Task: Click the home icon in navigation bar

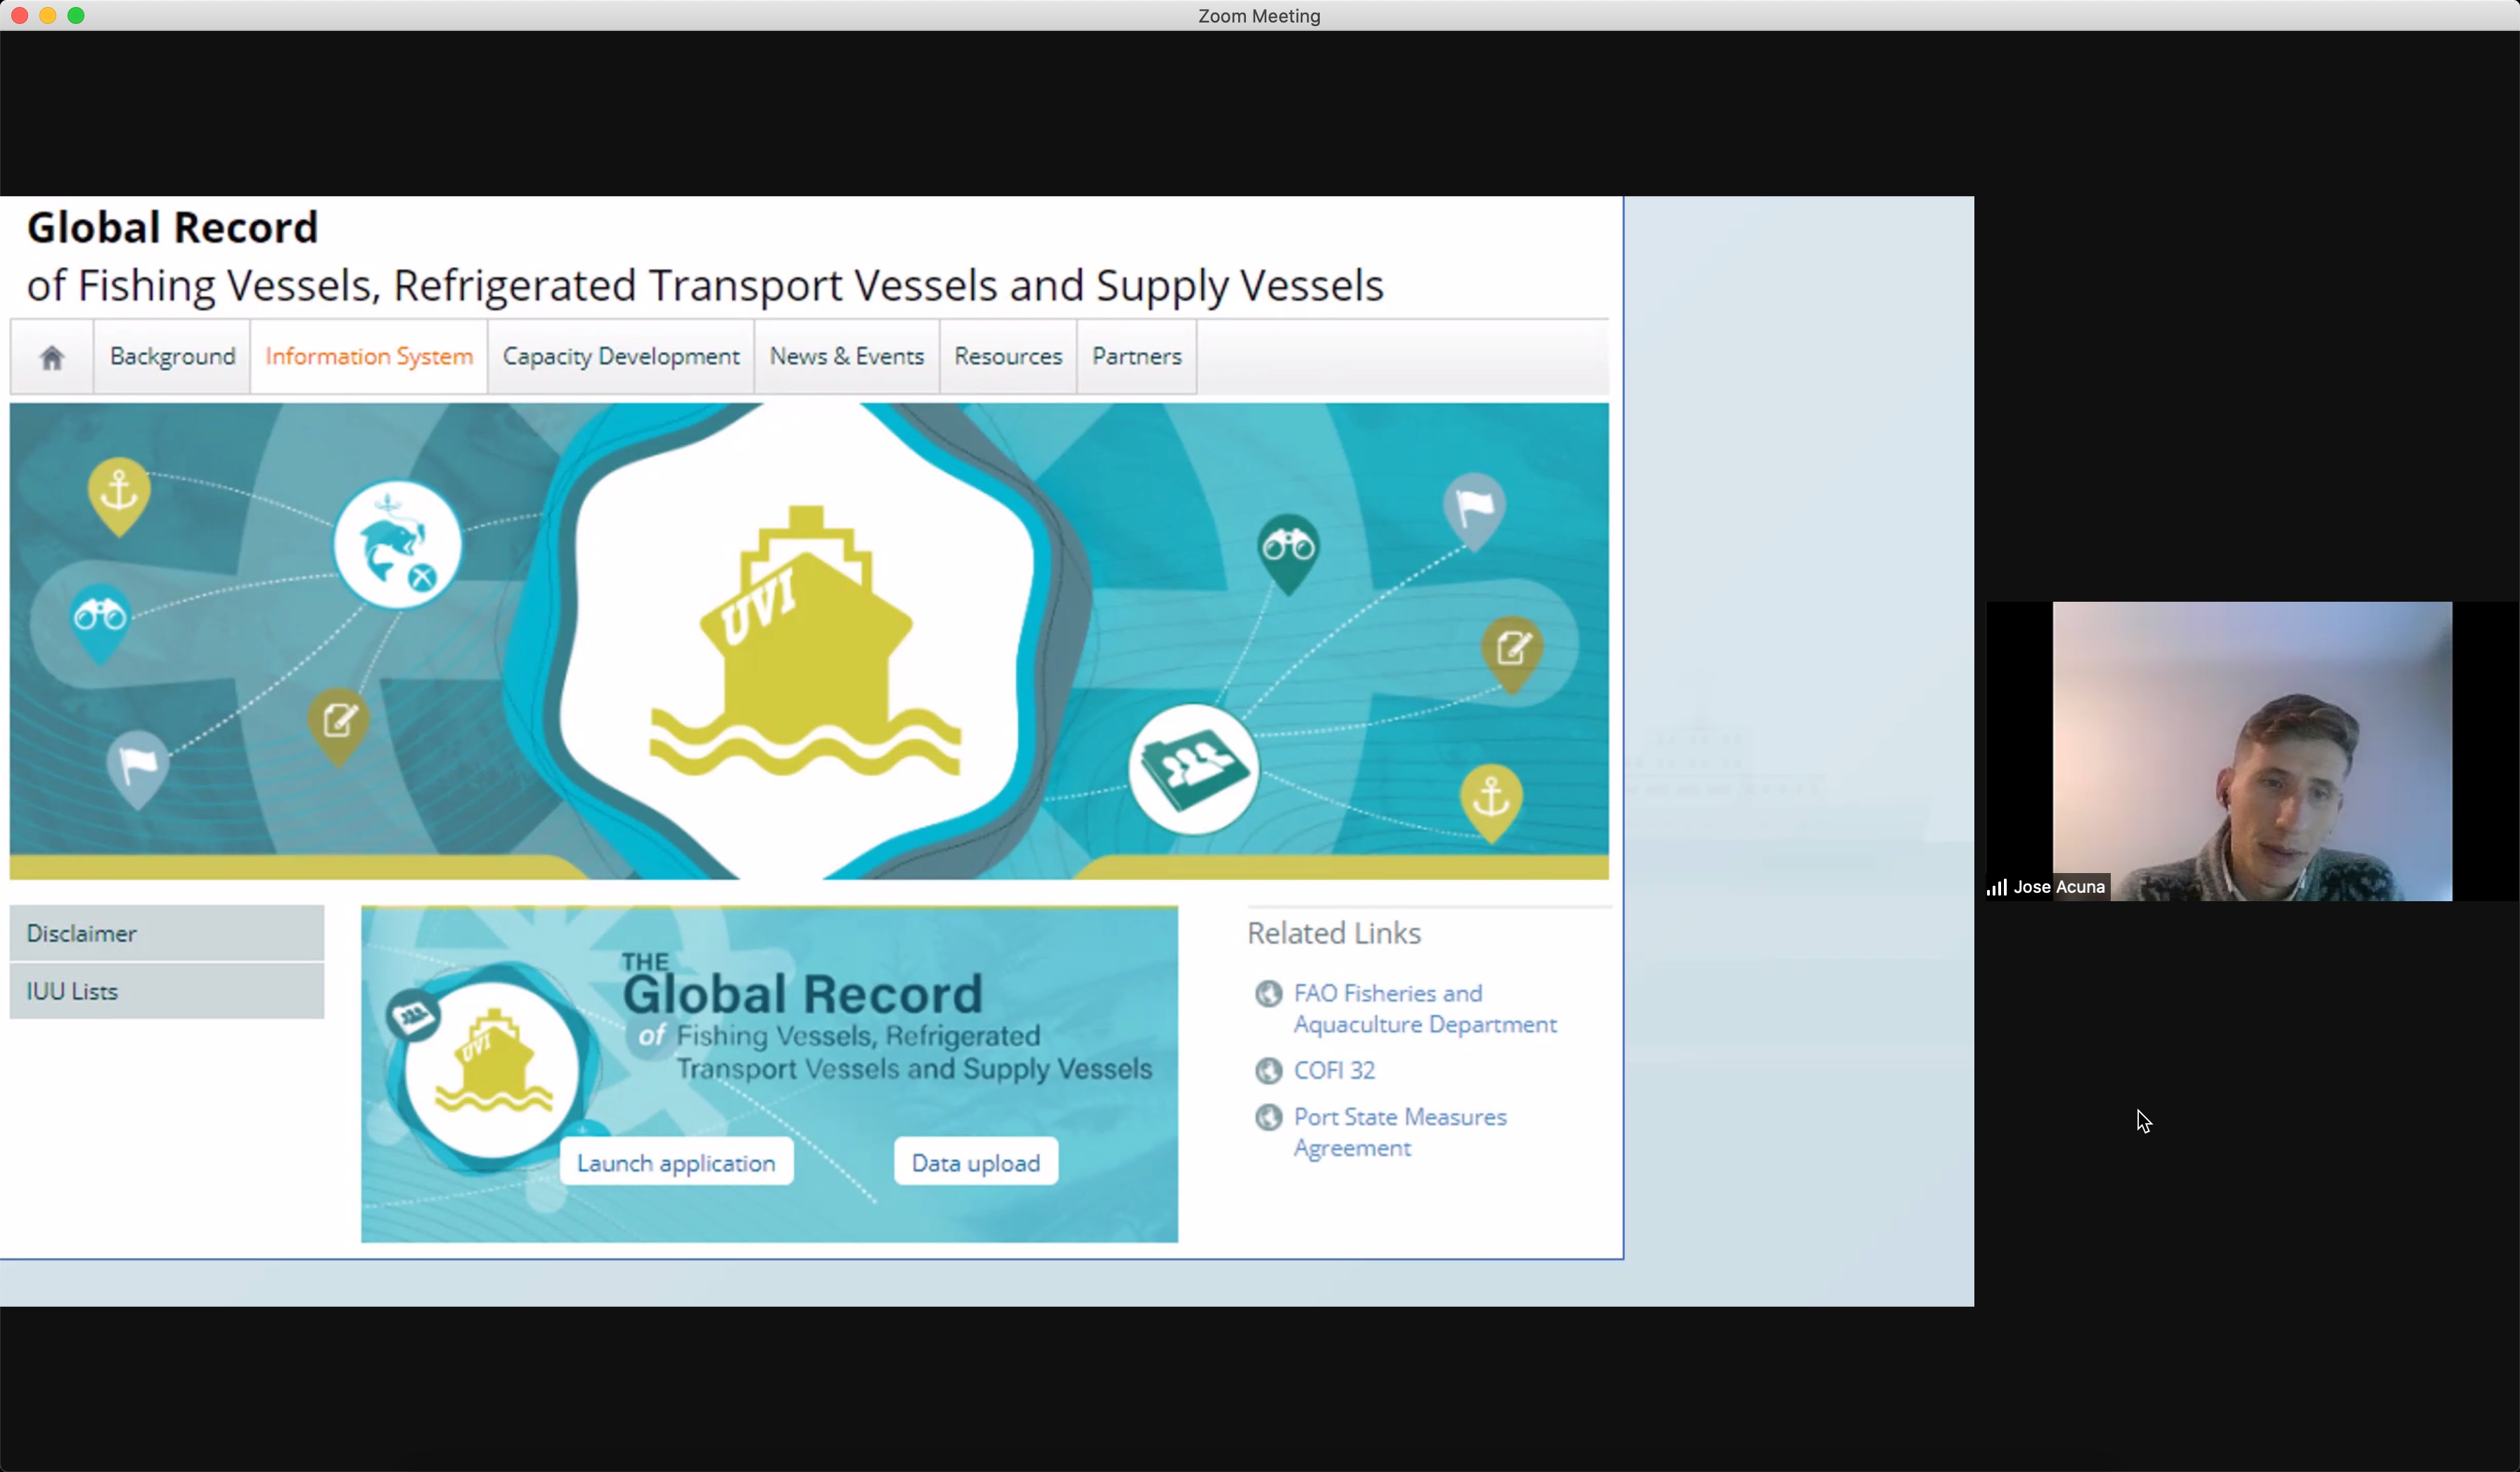Action: 52,357
